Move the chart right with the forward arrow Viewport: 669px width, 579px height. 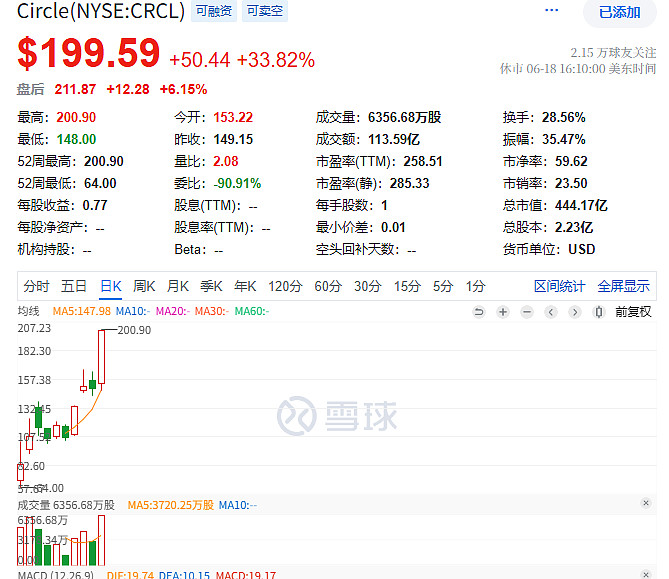pyautogui.click(x=575, y=312)
